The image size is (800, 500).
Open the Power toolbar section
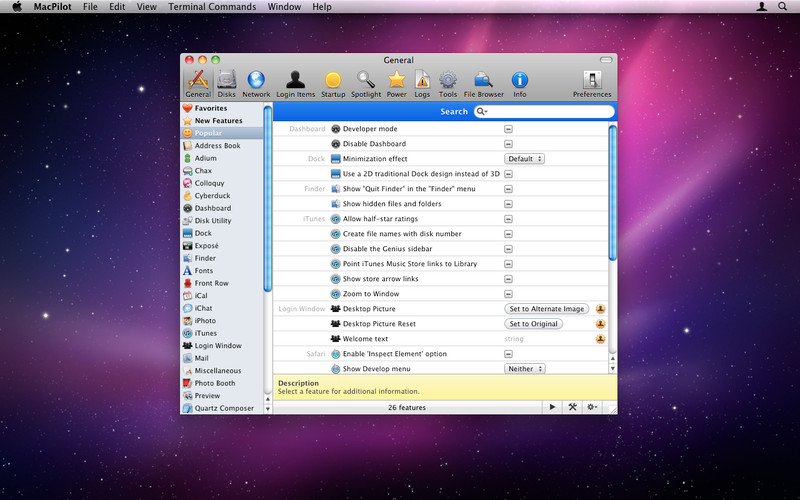(396, 84)
